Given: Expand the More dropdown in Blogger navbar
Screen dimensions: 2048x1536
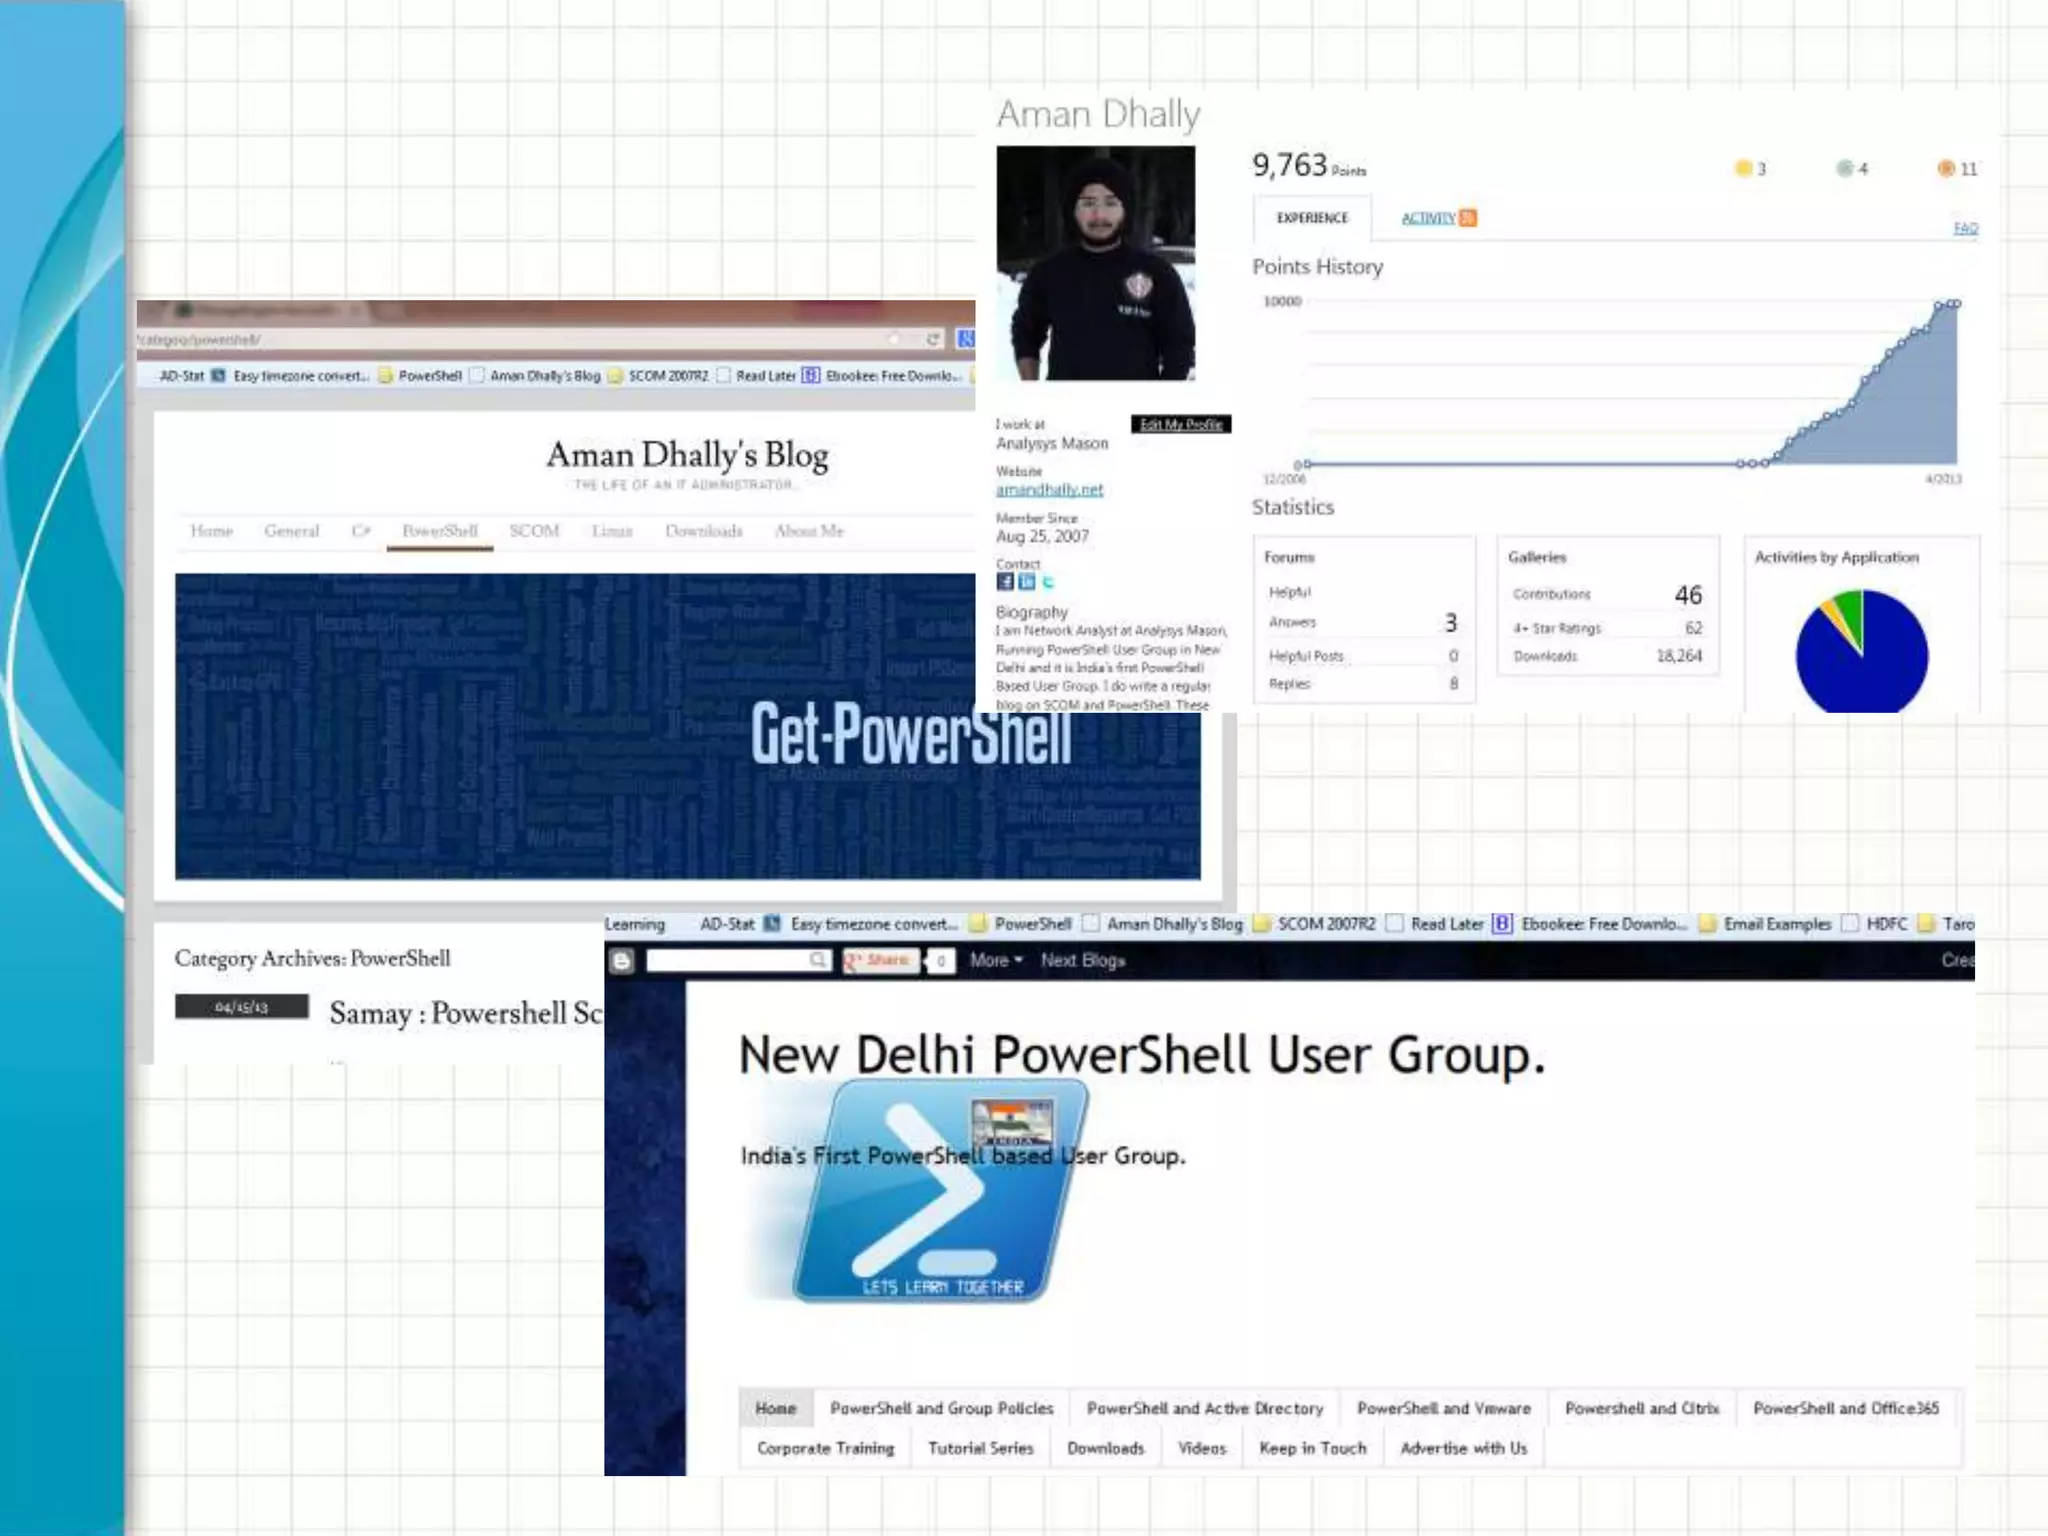Looking at the screenshot, I should (x=996, y=960).
